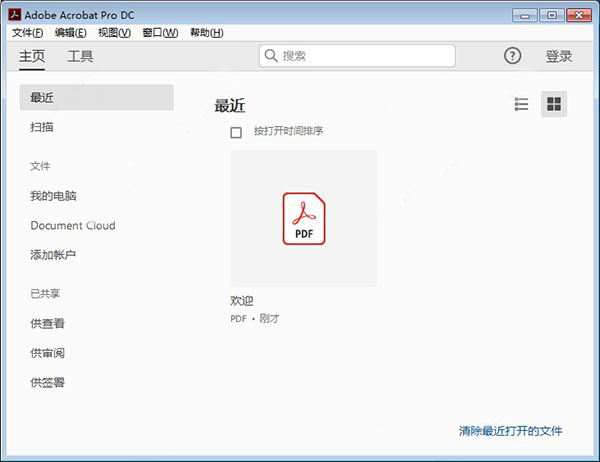Toggle the 按打开时间排序 checkbox
The width and height of the screenshot is (600, 462).
(x=236, y=132)
